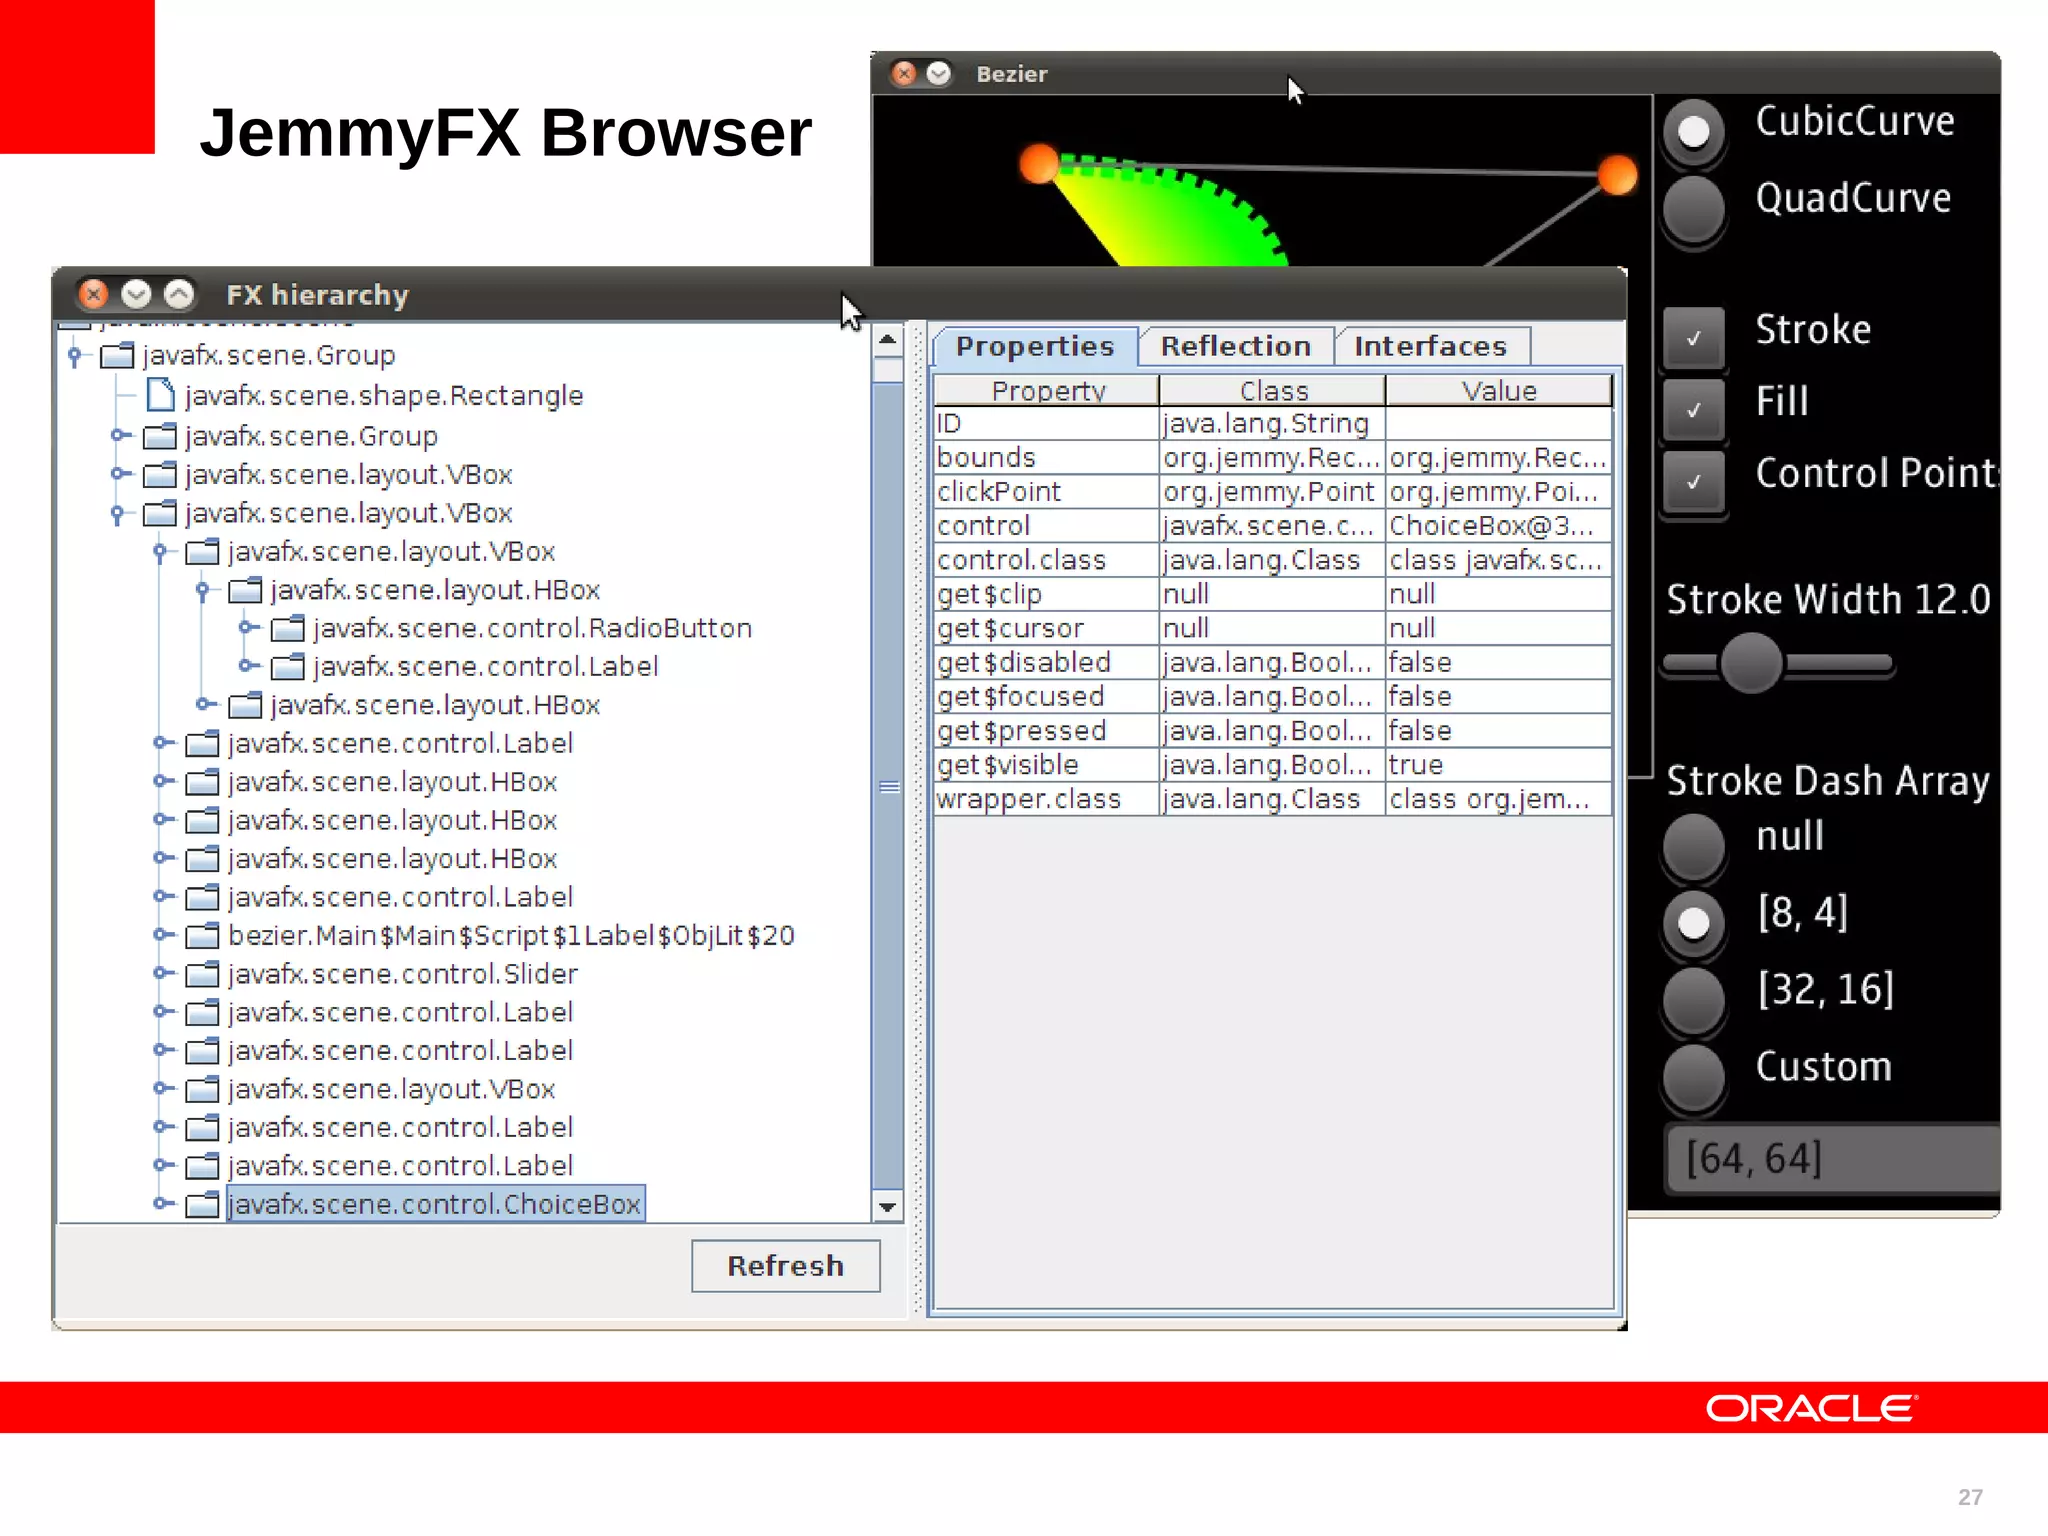This screenshot has width=2048, height=1536.
Task: Open the Interfaces tab
Action: (x=1430, y=346)
